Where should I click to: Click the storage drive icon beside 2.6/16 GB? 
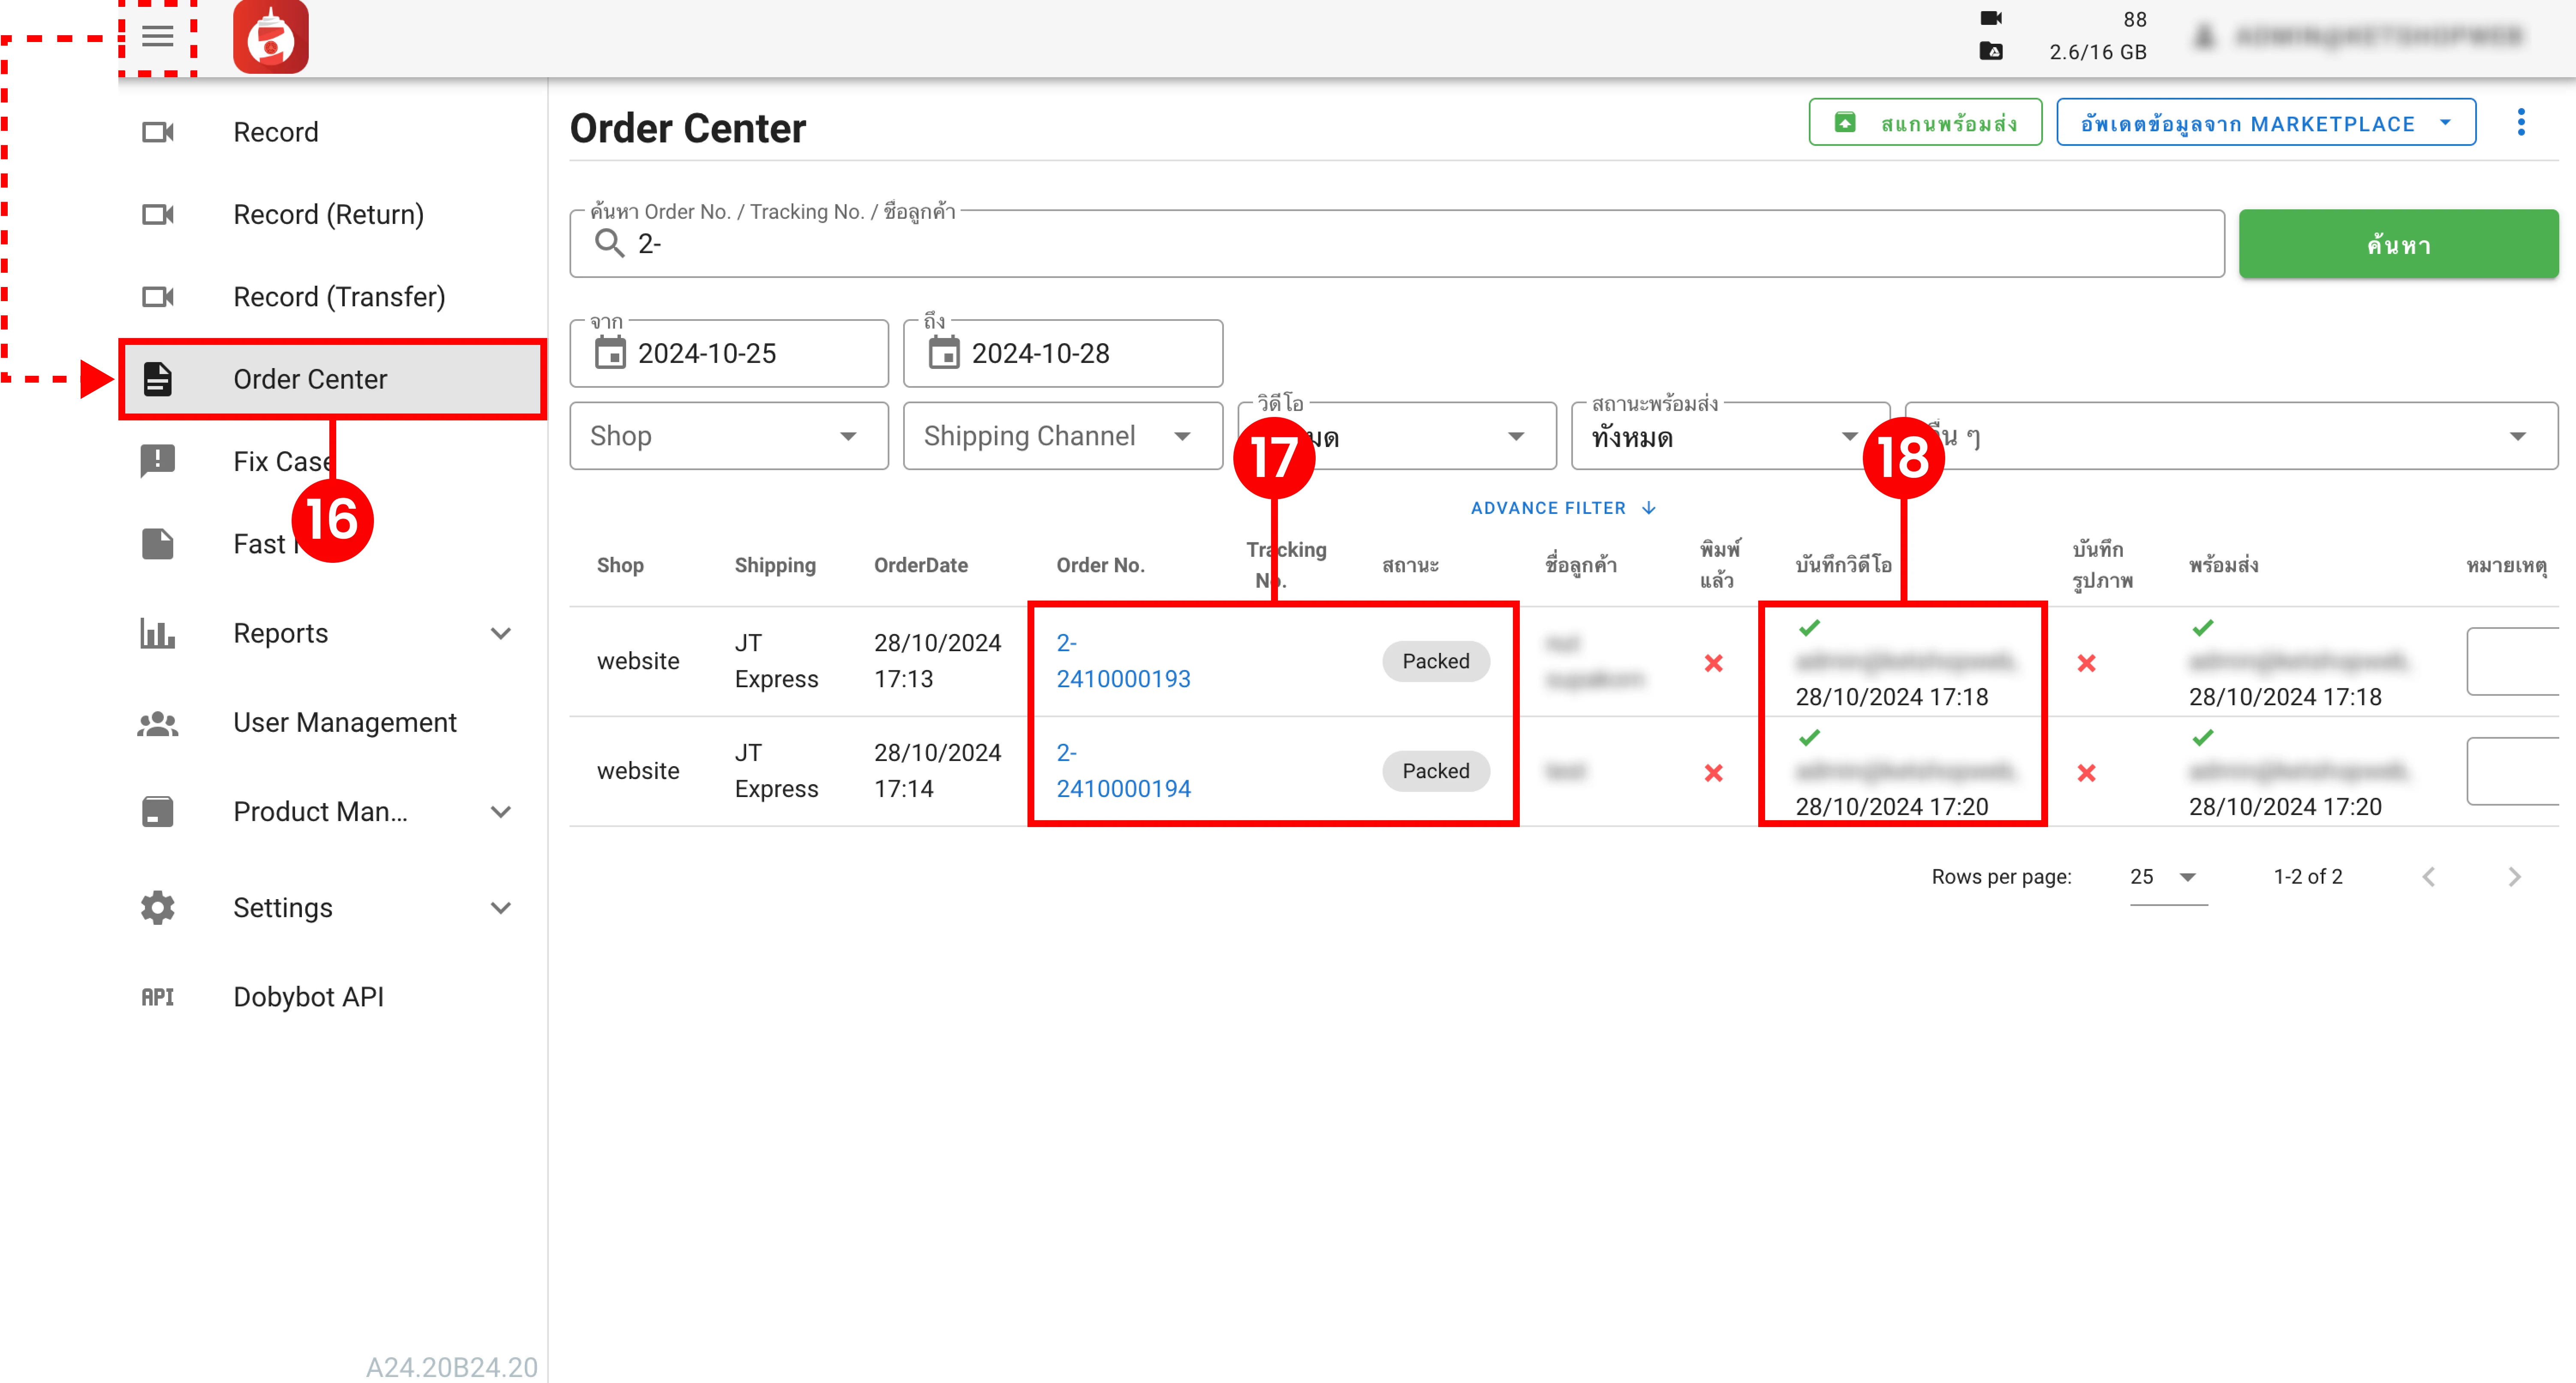click(1991, 51)
